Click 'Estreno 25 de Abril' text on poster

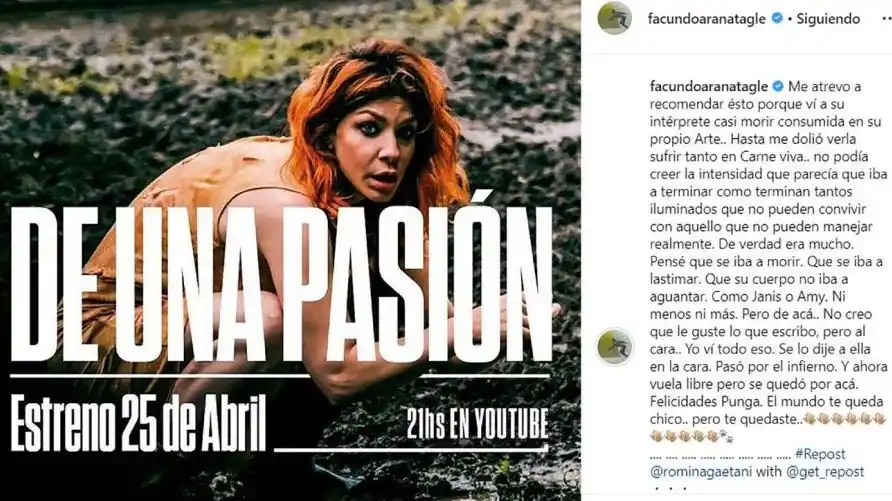click(138, 420)
